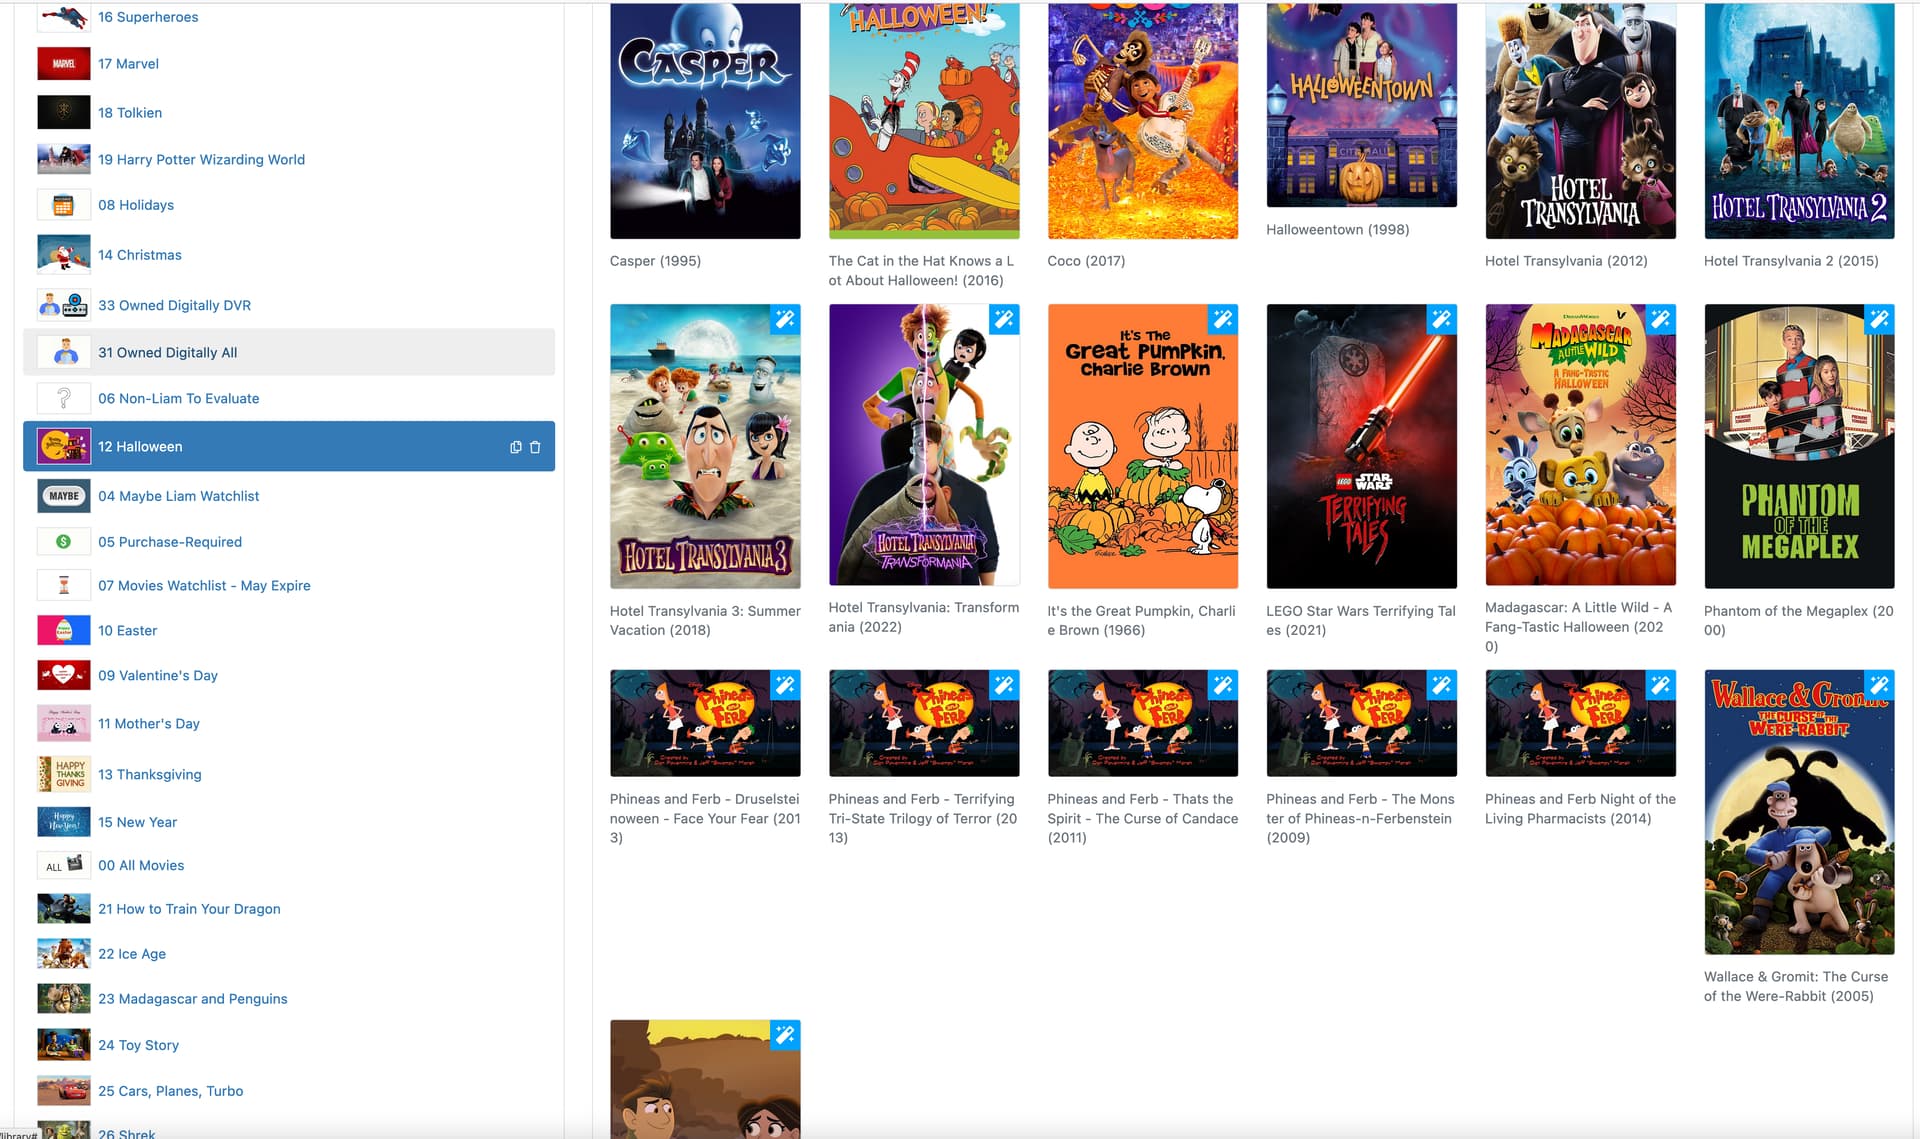Click the duplicate icon on 12 Halloween
Viewport: 1920px width, 1139px height.
[516, 447]
